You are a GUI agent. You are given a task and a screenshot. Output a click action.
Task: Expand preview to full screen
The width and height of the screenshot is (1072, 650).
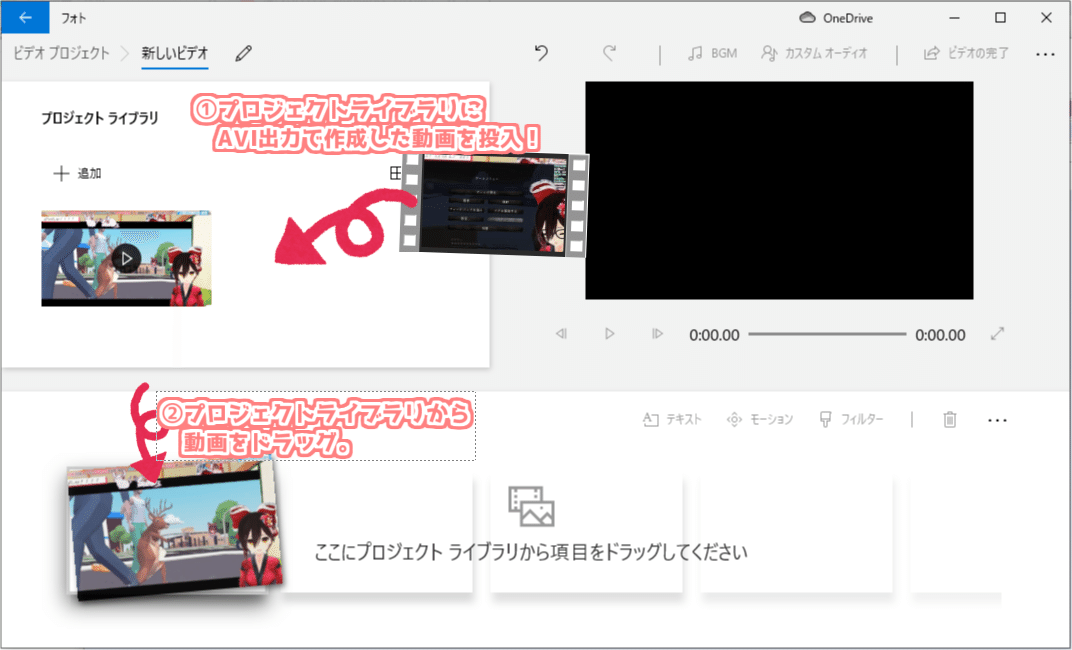pos(997,334)
